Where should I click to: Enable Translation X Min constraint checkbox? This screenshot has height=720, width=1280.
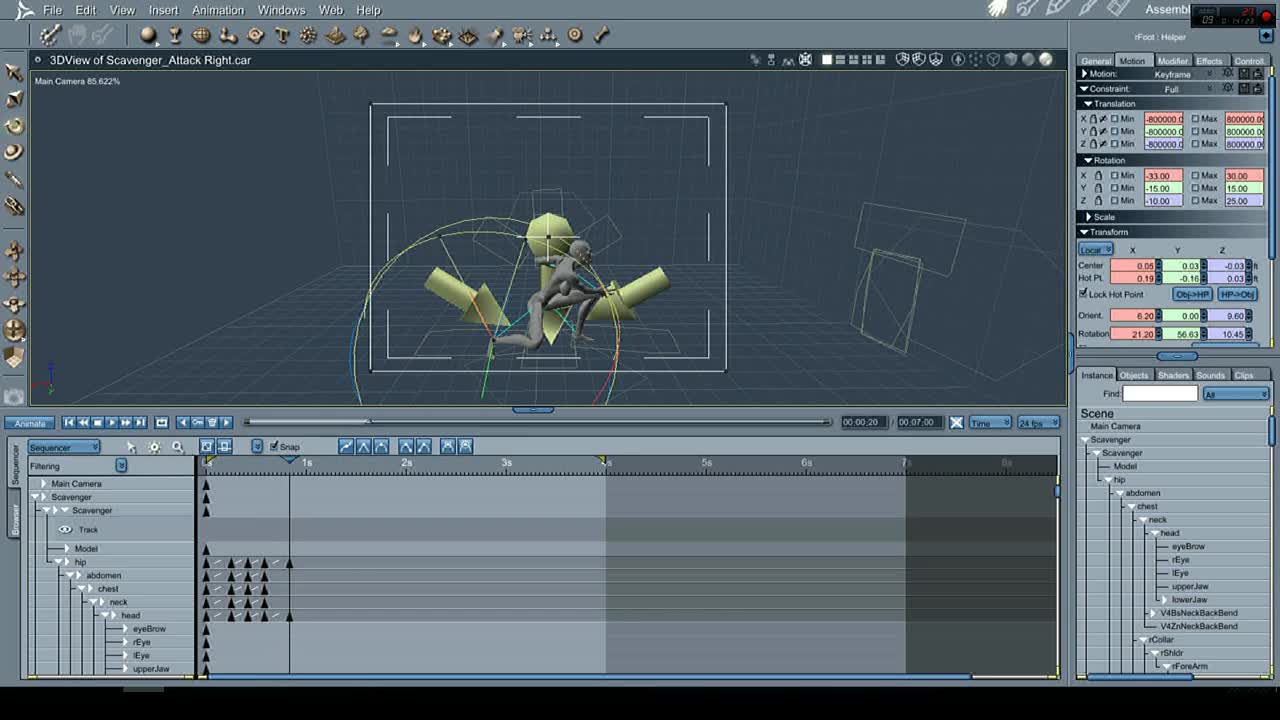(1115, 119)
